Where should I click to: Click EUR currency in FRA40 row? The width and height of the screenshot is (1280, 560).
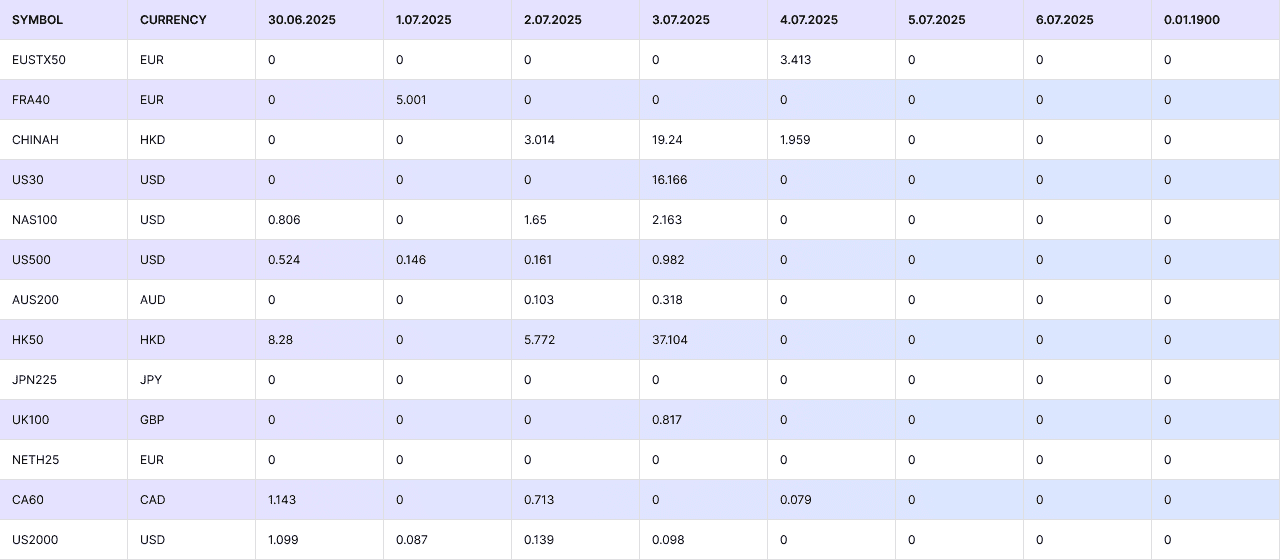(x=192, y=100)
